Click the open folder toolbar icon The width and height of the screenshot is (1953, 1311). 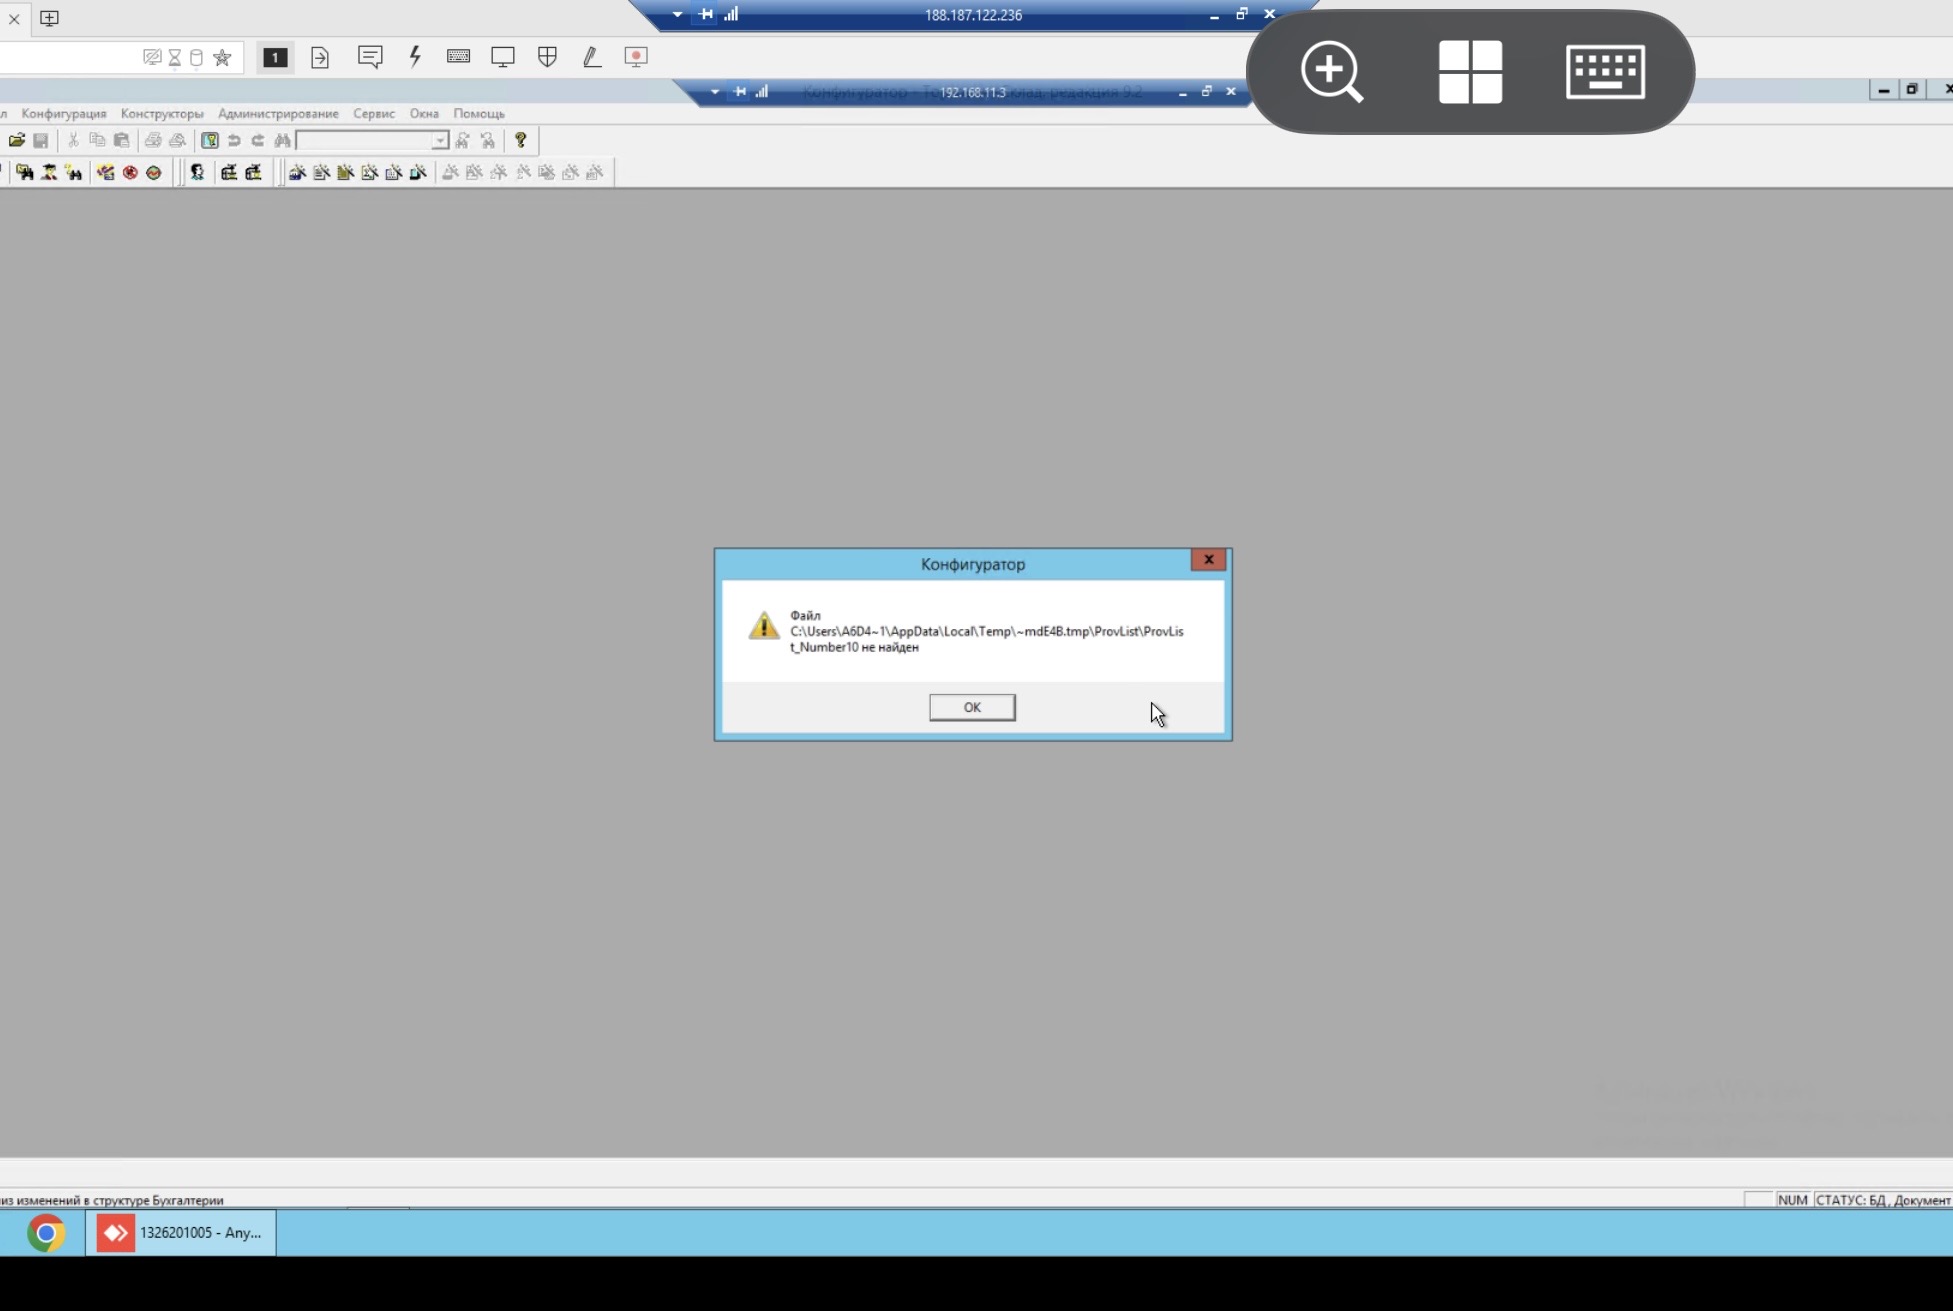[17, 141]
